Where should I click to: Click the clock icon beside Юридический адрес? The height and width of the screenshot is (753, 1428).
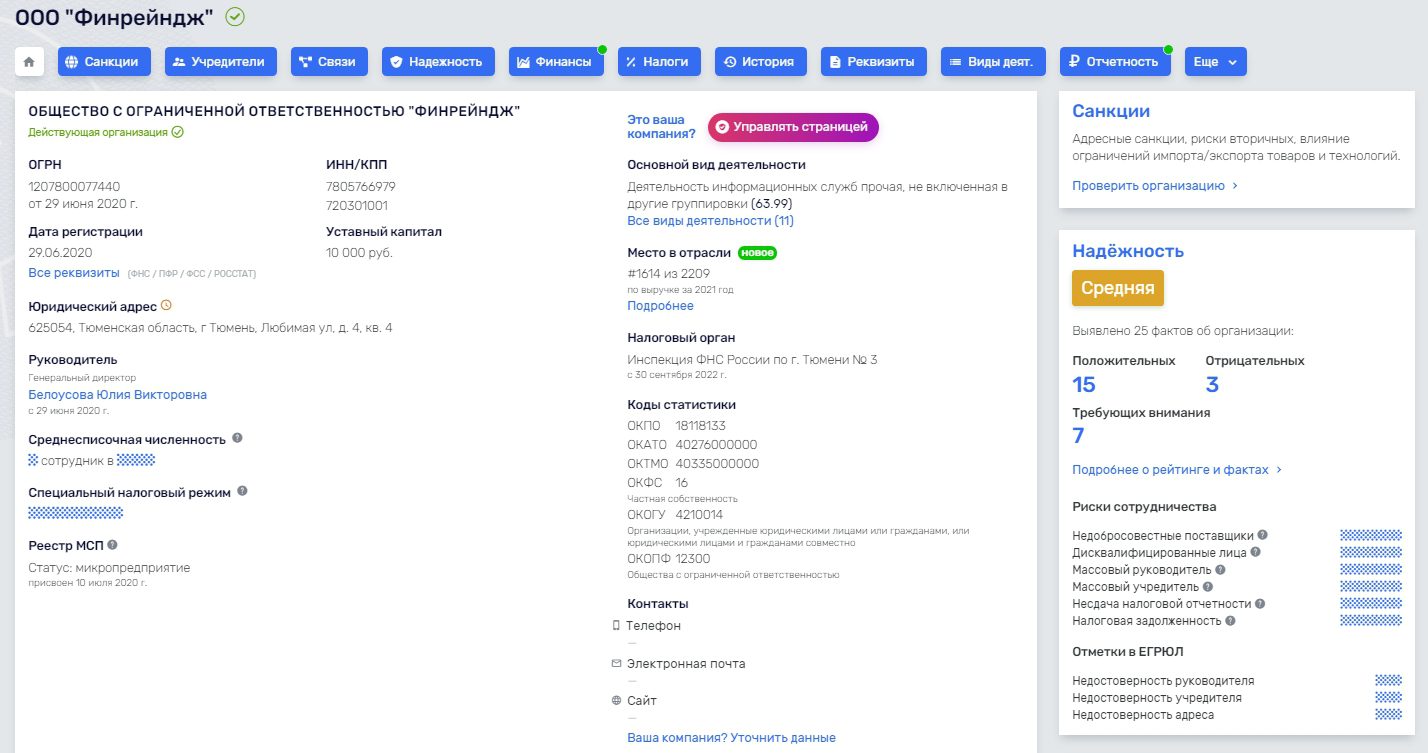click(166, 306)
